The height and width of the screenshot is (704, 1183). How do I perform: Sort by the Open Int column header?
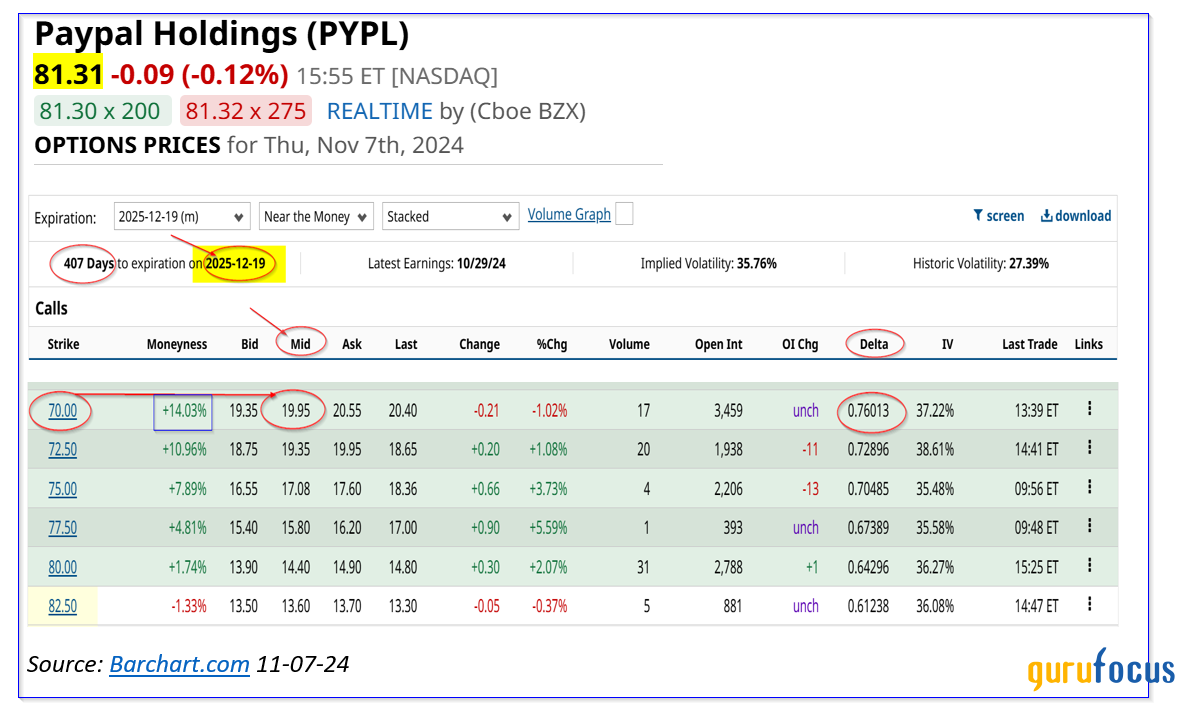718,344
